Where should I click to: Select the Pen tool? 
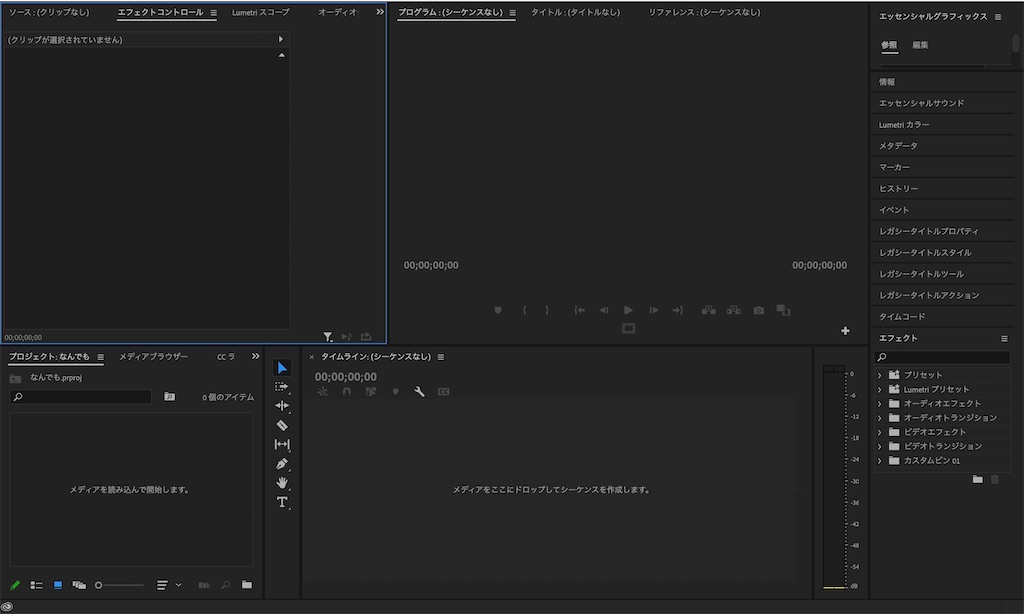pyautogui.click(x=281, y=464)
